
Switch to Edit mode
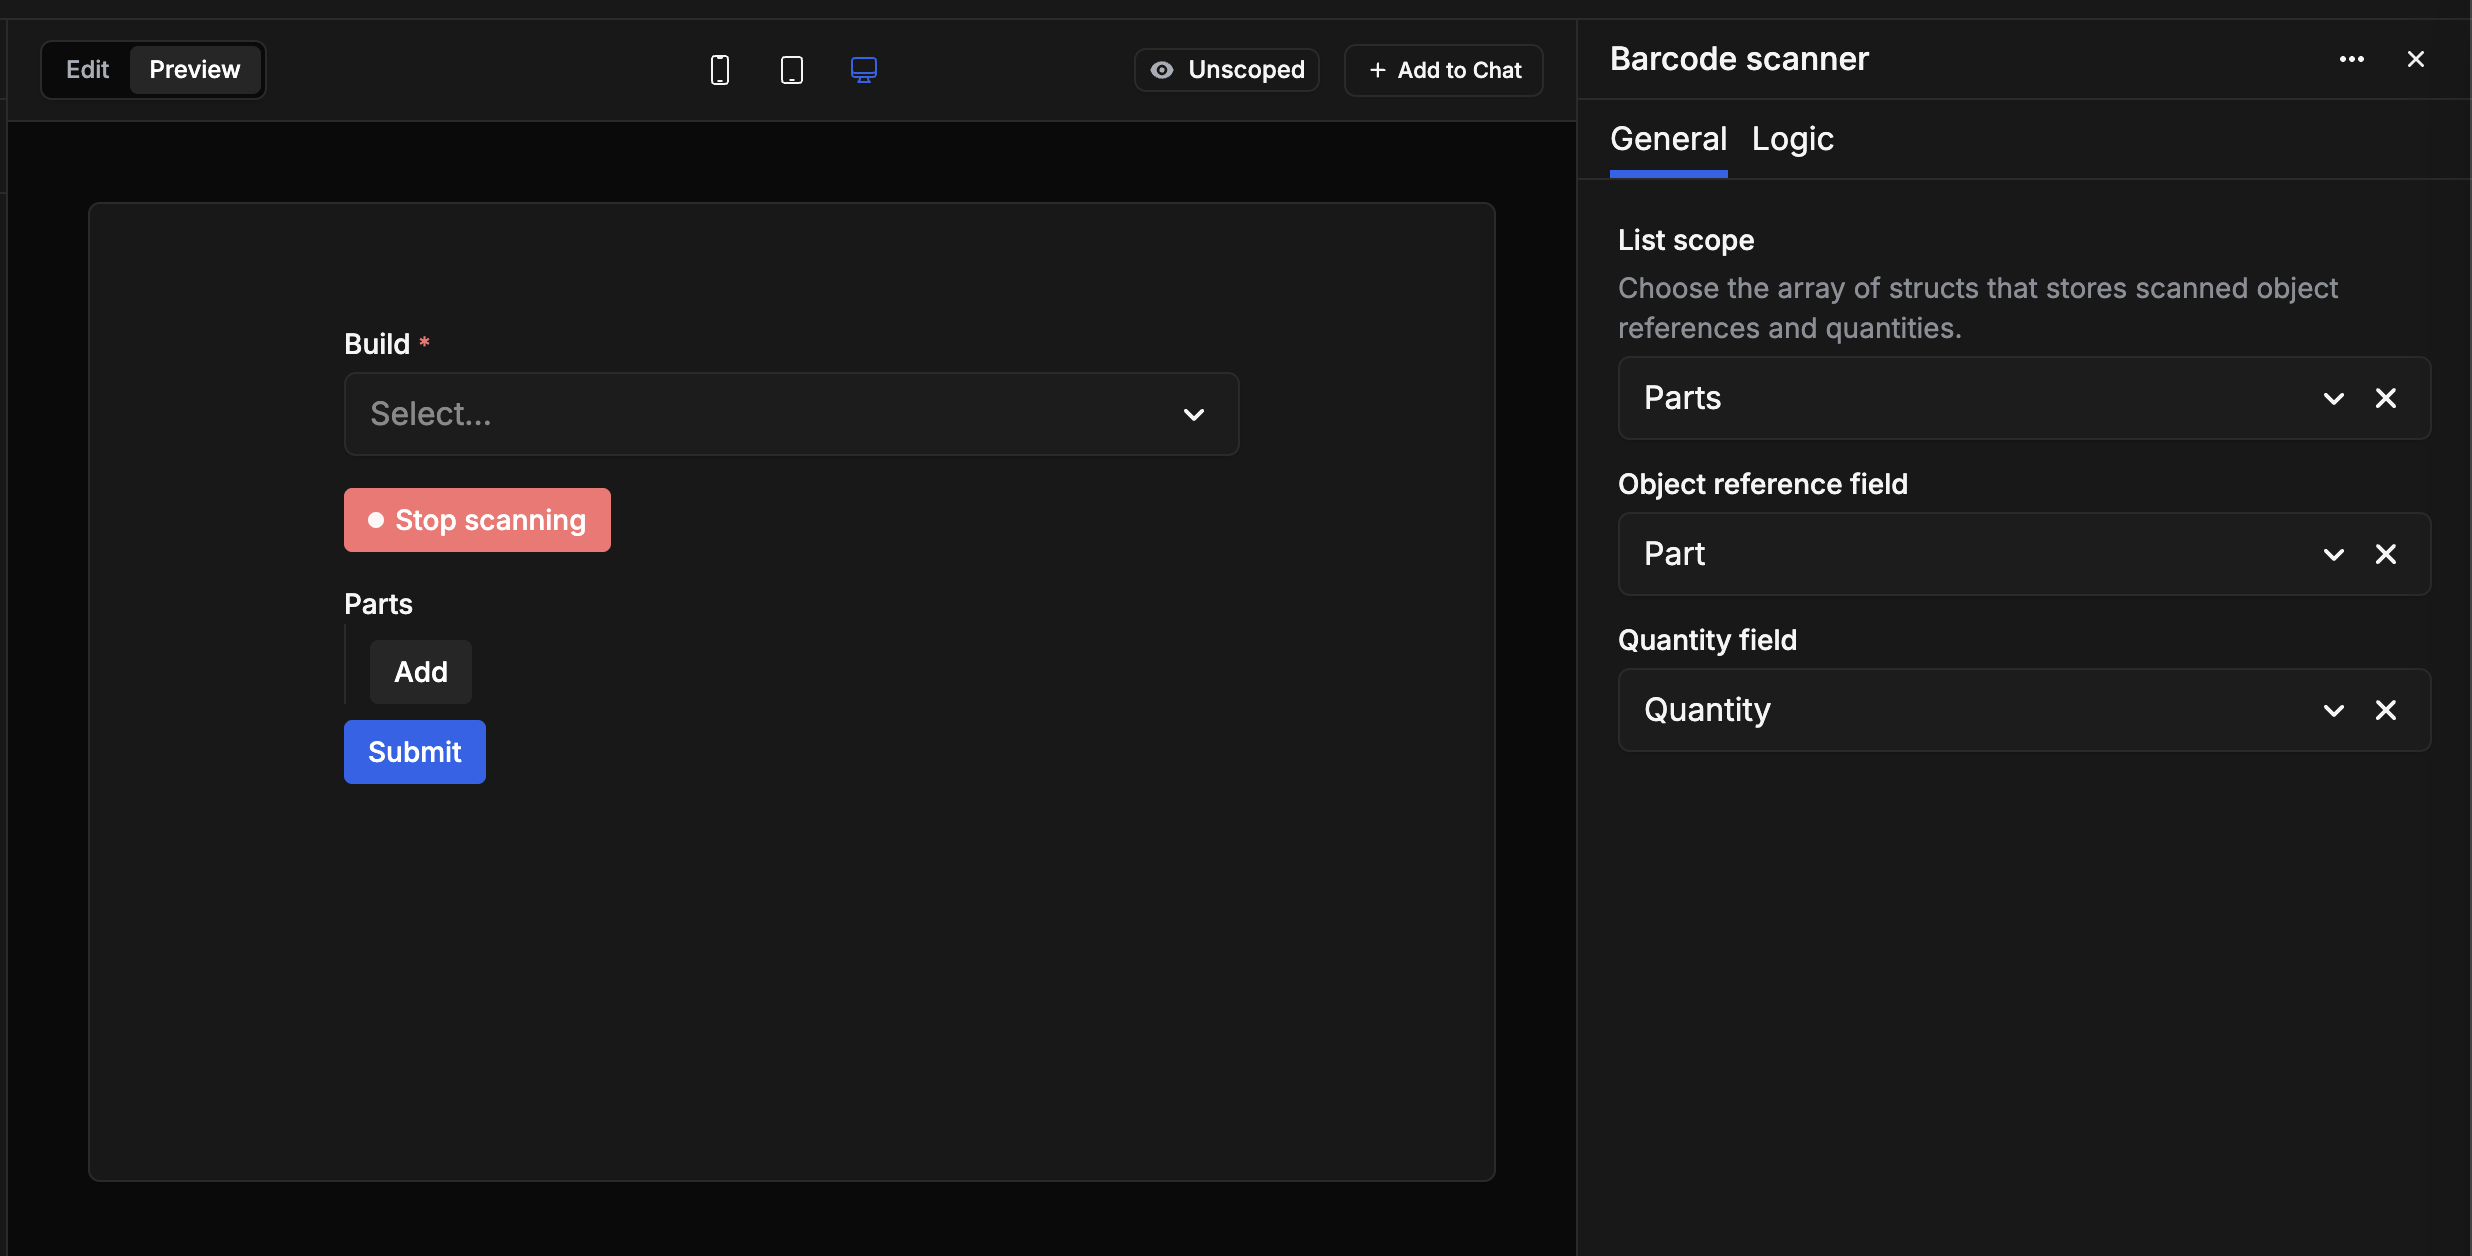87,70
